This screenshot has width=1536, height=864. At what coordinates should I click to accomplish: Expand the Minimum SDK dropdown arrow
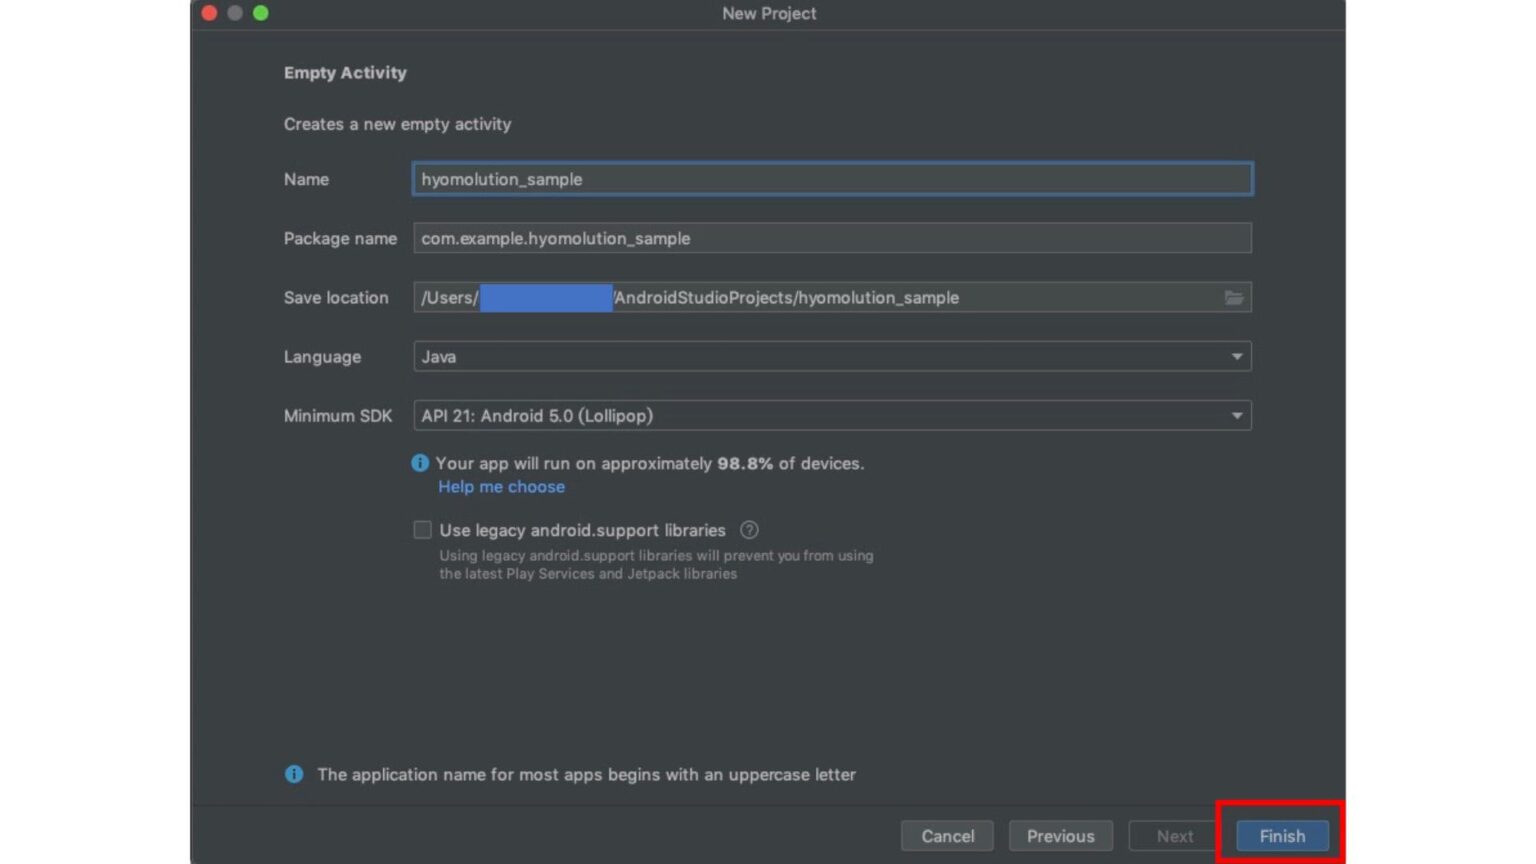pos(1237,416)
